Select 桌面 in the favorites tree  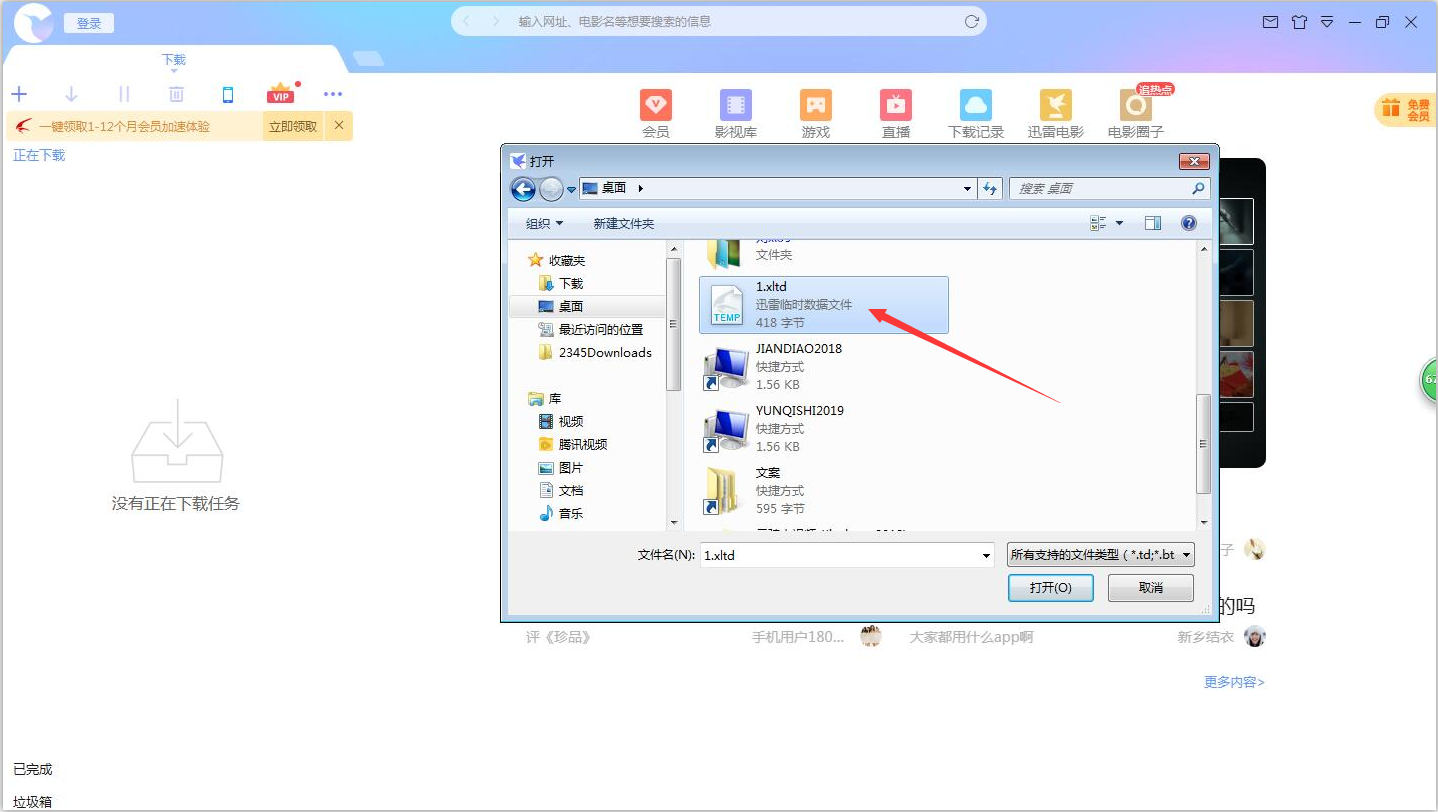pos(561,307)
